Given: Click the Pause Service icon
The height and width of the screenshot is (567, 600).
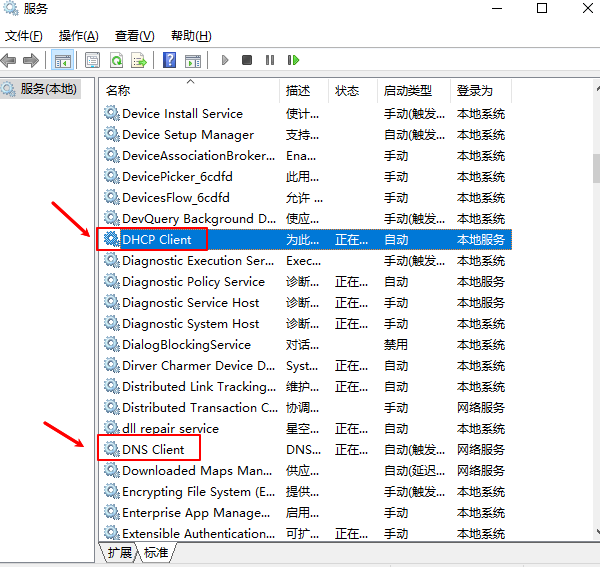Looking at the screenshot, I should (270, 60).
